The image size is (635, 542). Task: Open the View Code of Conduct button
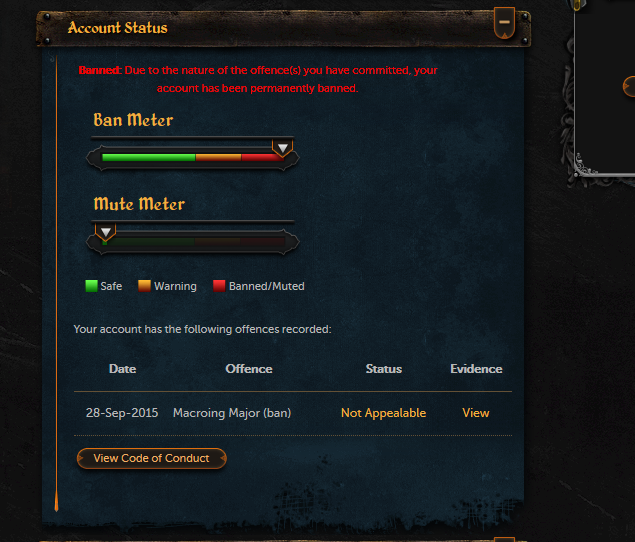tap(151, 458)
